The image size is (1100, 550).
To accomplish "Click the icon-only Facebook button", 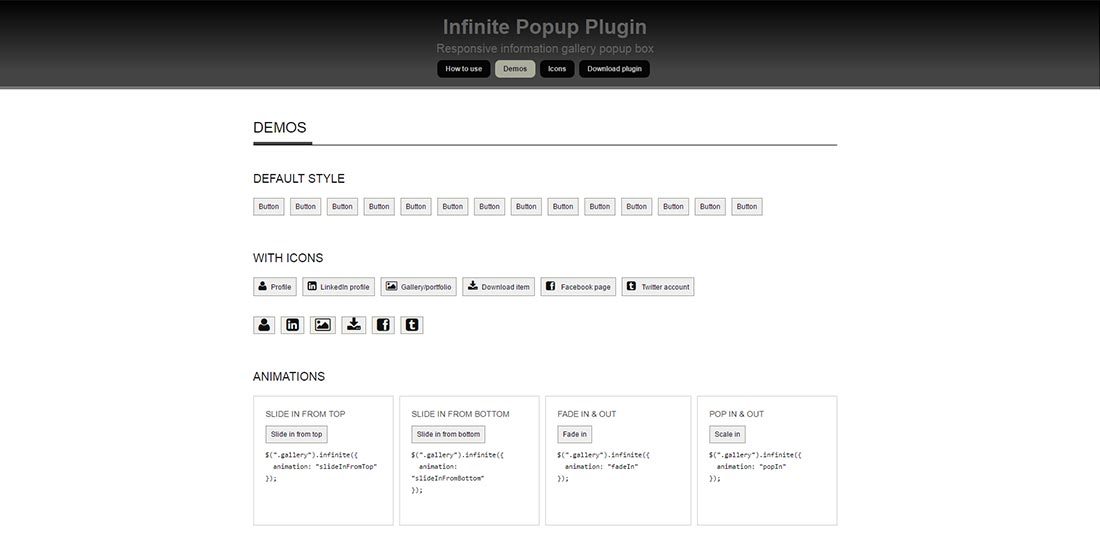I will [x=383, y=325].
